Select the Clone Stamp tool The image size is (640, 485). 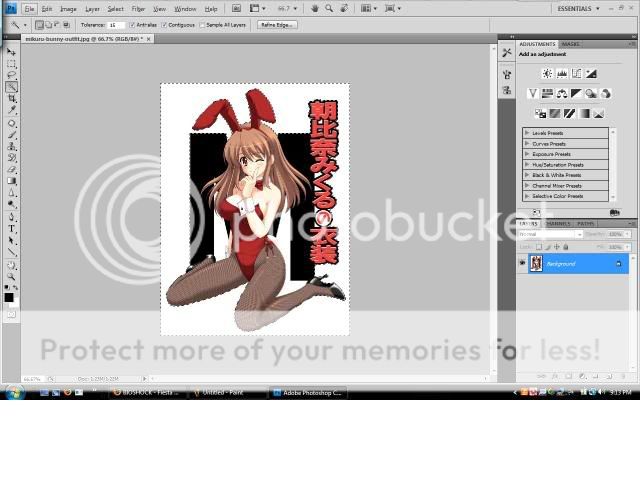point(11,146)
